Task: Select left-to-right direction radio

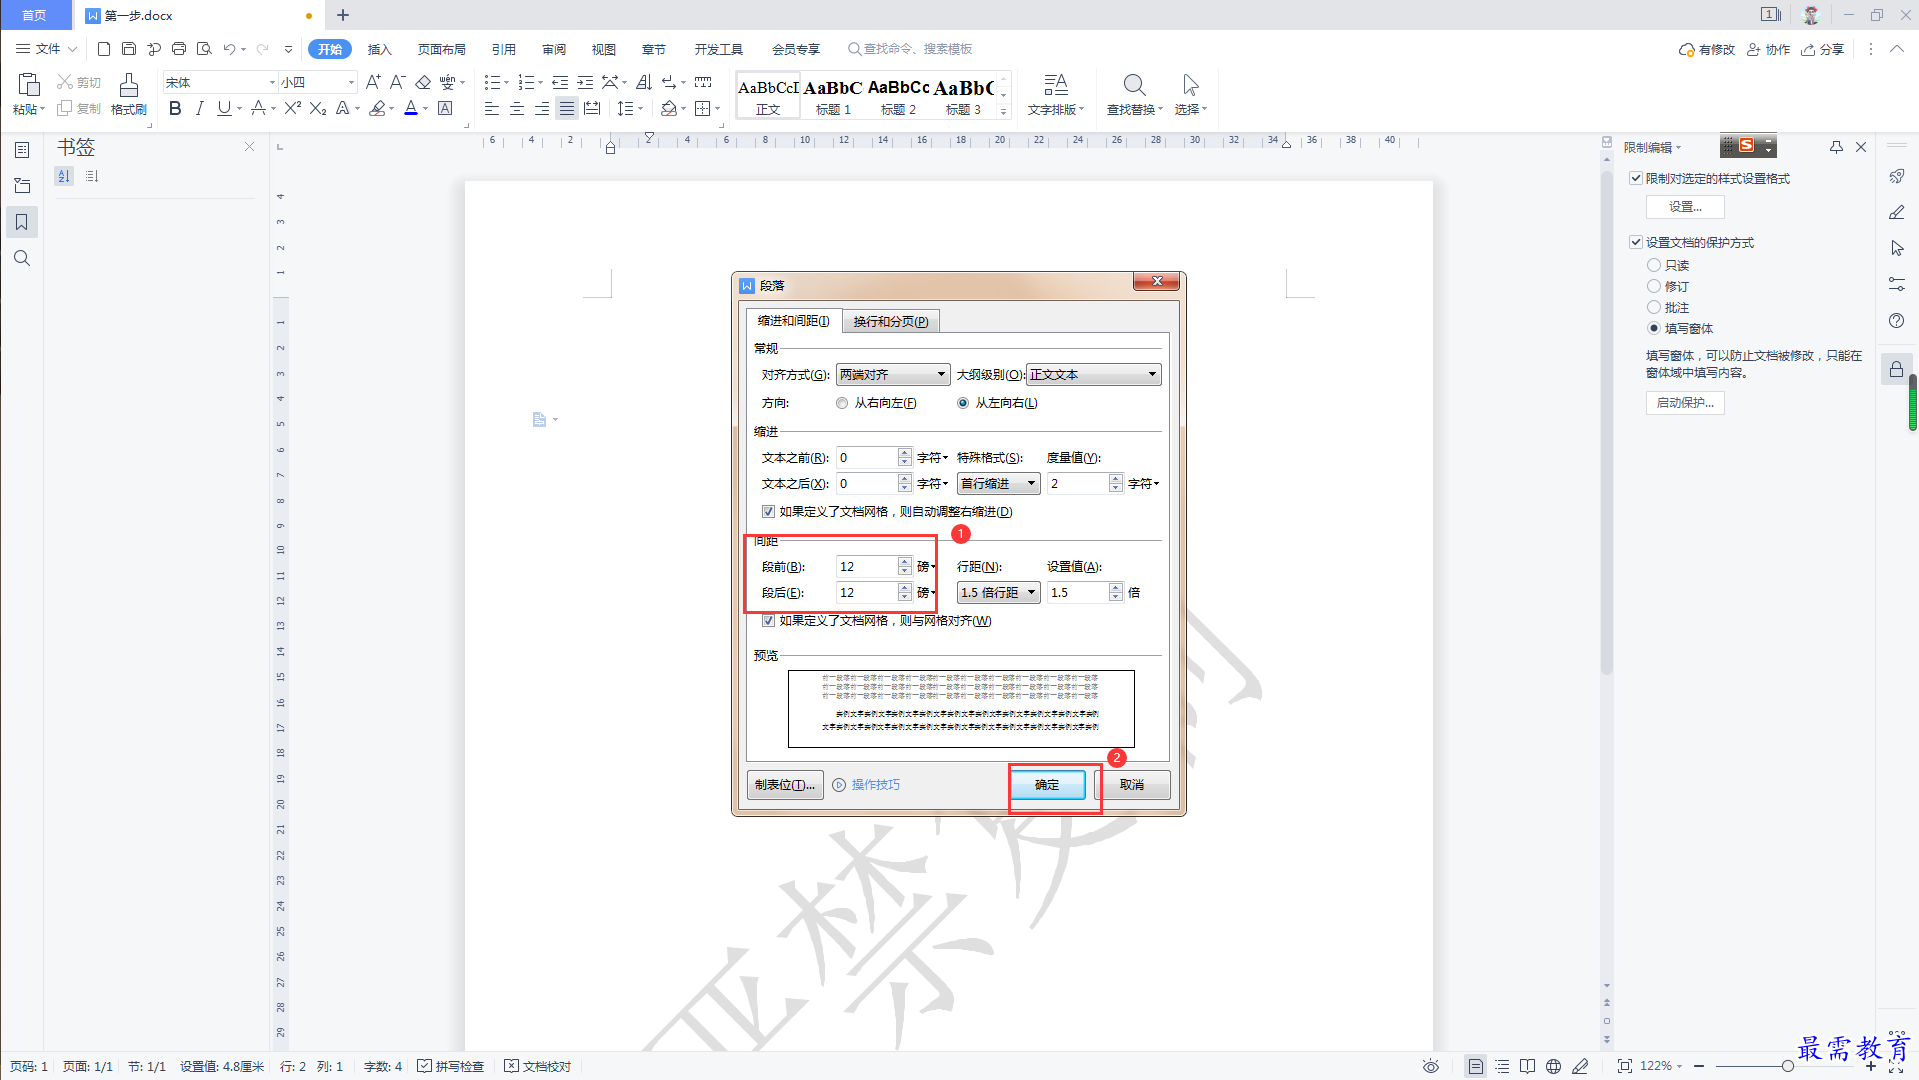Action: (963, 403)
